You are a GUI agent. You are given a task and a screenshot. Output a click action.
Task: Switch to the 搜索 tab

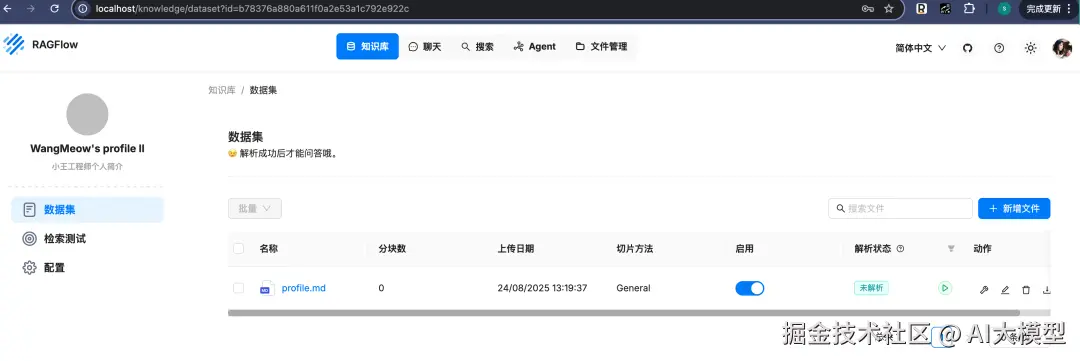477,46
